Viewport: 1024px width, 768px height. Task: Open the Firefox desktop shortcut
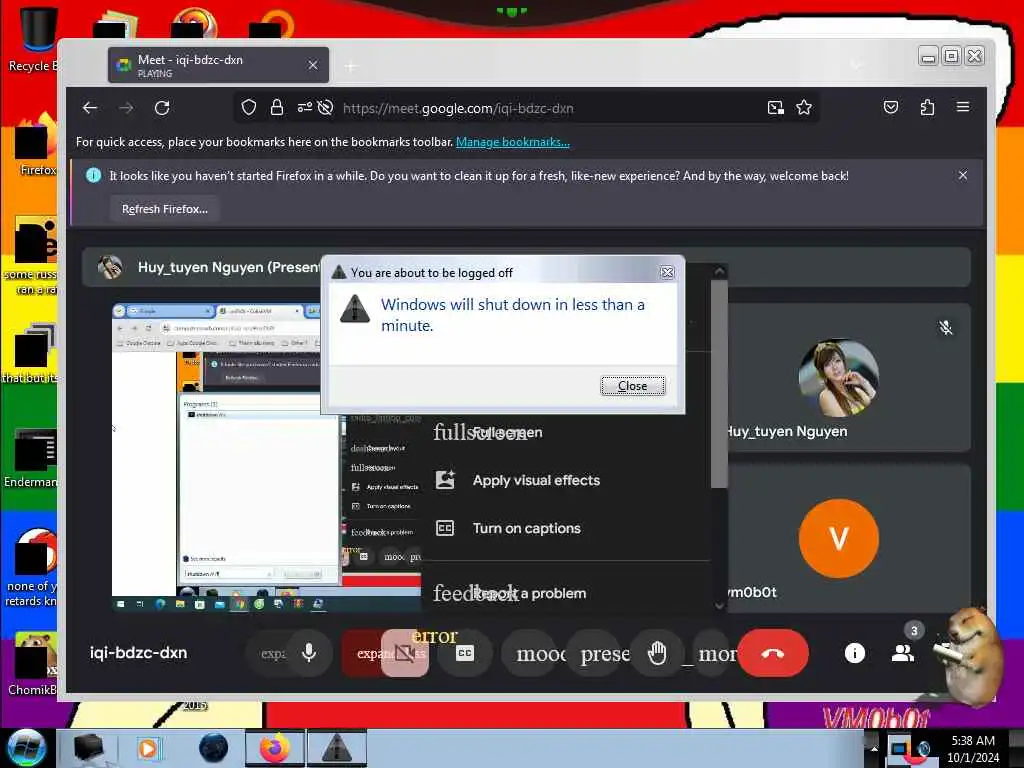click(34, 144)
